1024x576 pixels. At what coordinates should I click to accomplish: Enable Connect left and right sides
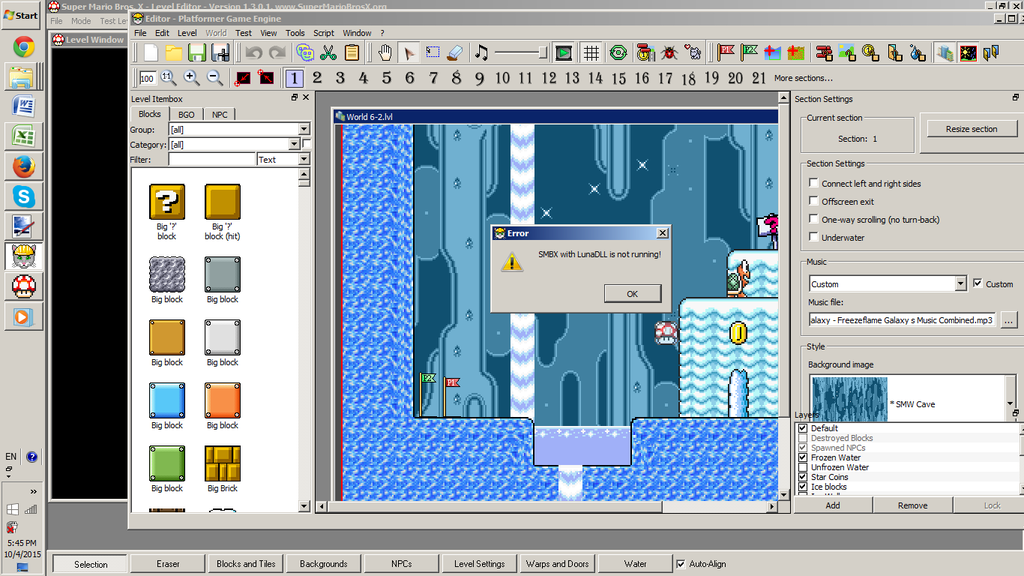(814, 183)
